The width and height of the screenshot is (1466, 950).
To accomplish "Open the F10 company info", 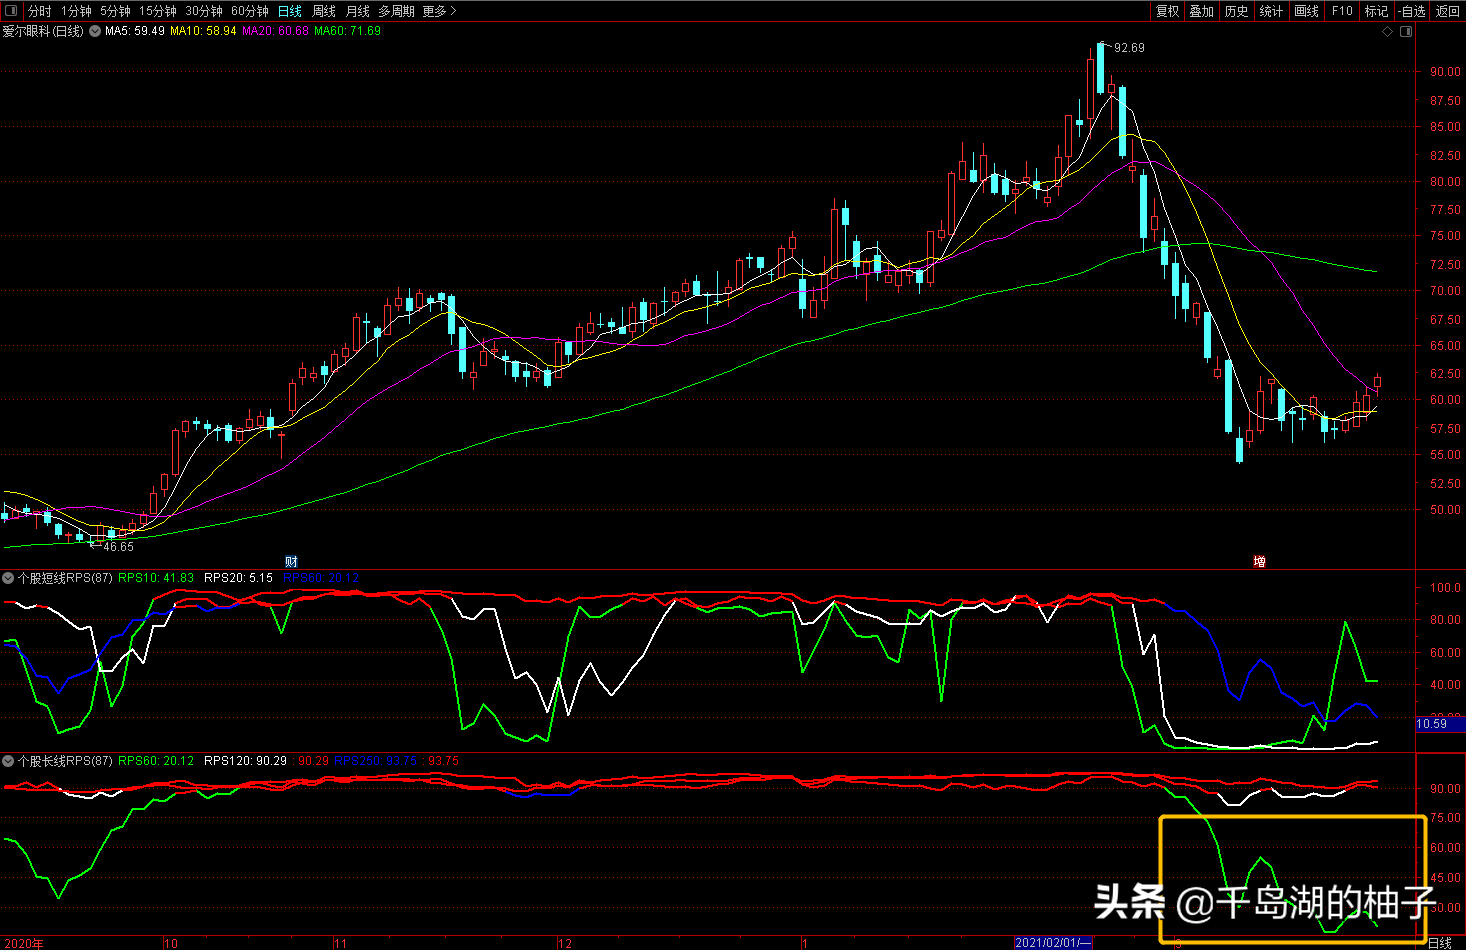I will tap(1342, 11).
